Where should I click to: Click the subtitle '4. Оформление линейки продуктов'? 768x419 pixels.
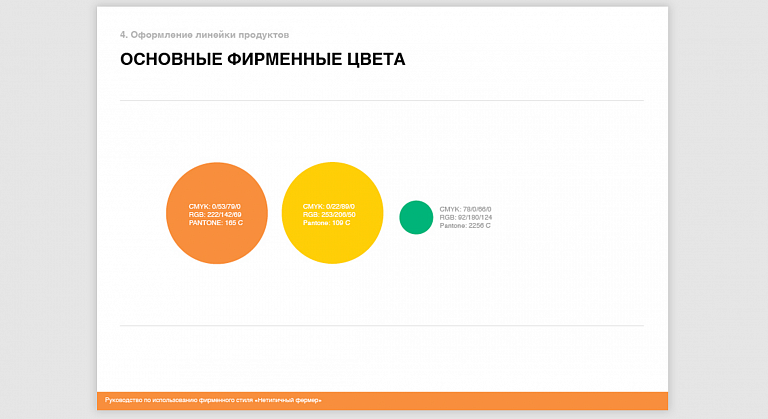[x=204, y=35]
